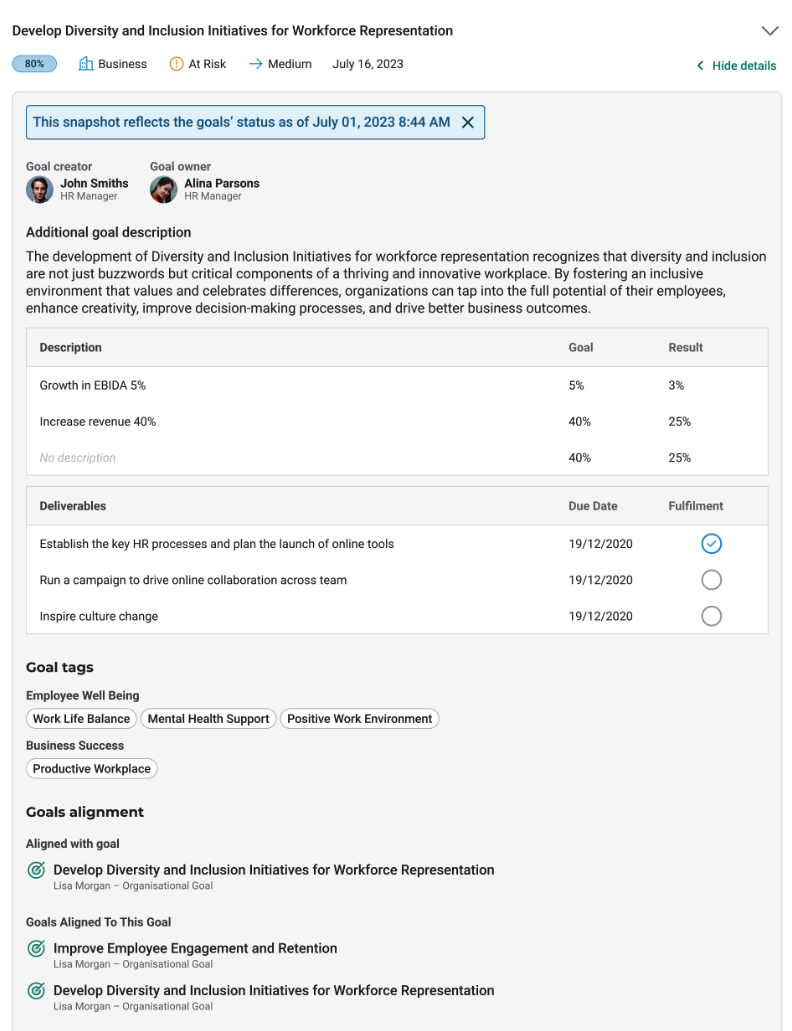Click target icon of last aligned goal
The height and width of the screenshot is (1031, 792).
pyautogui.click(x=36, y=991)
